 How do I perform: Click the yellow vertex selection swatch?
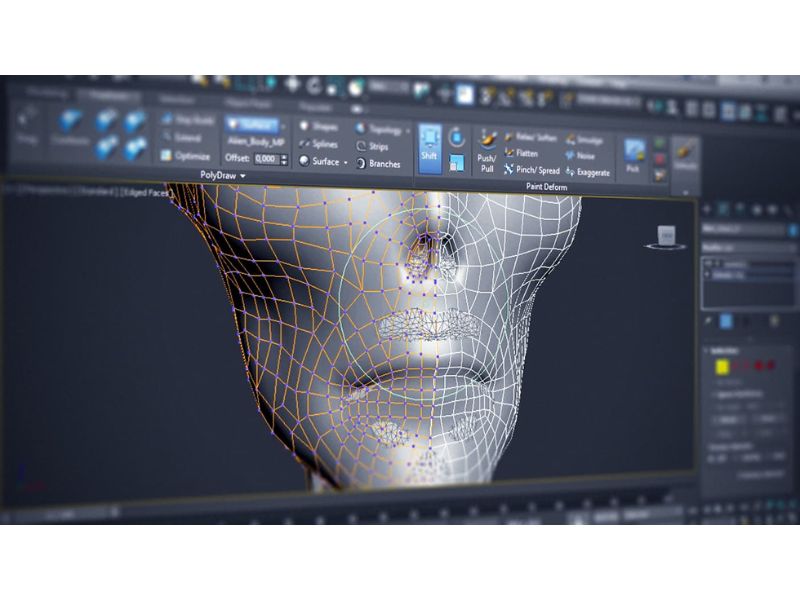tap(722, 368)
